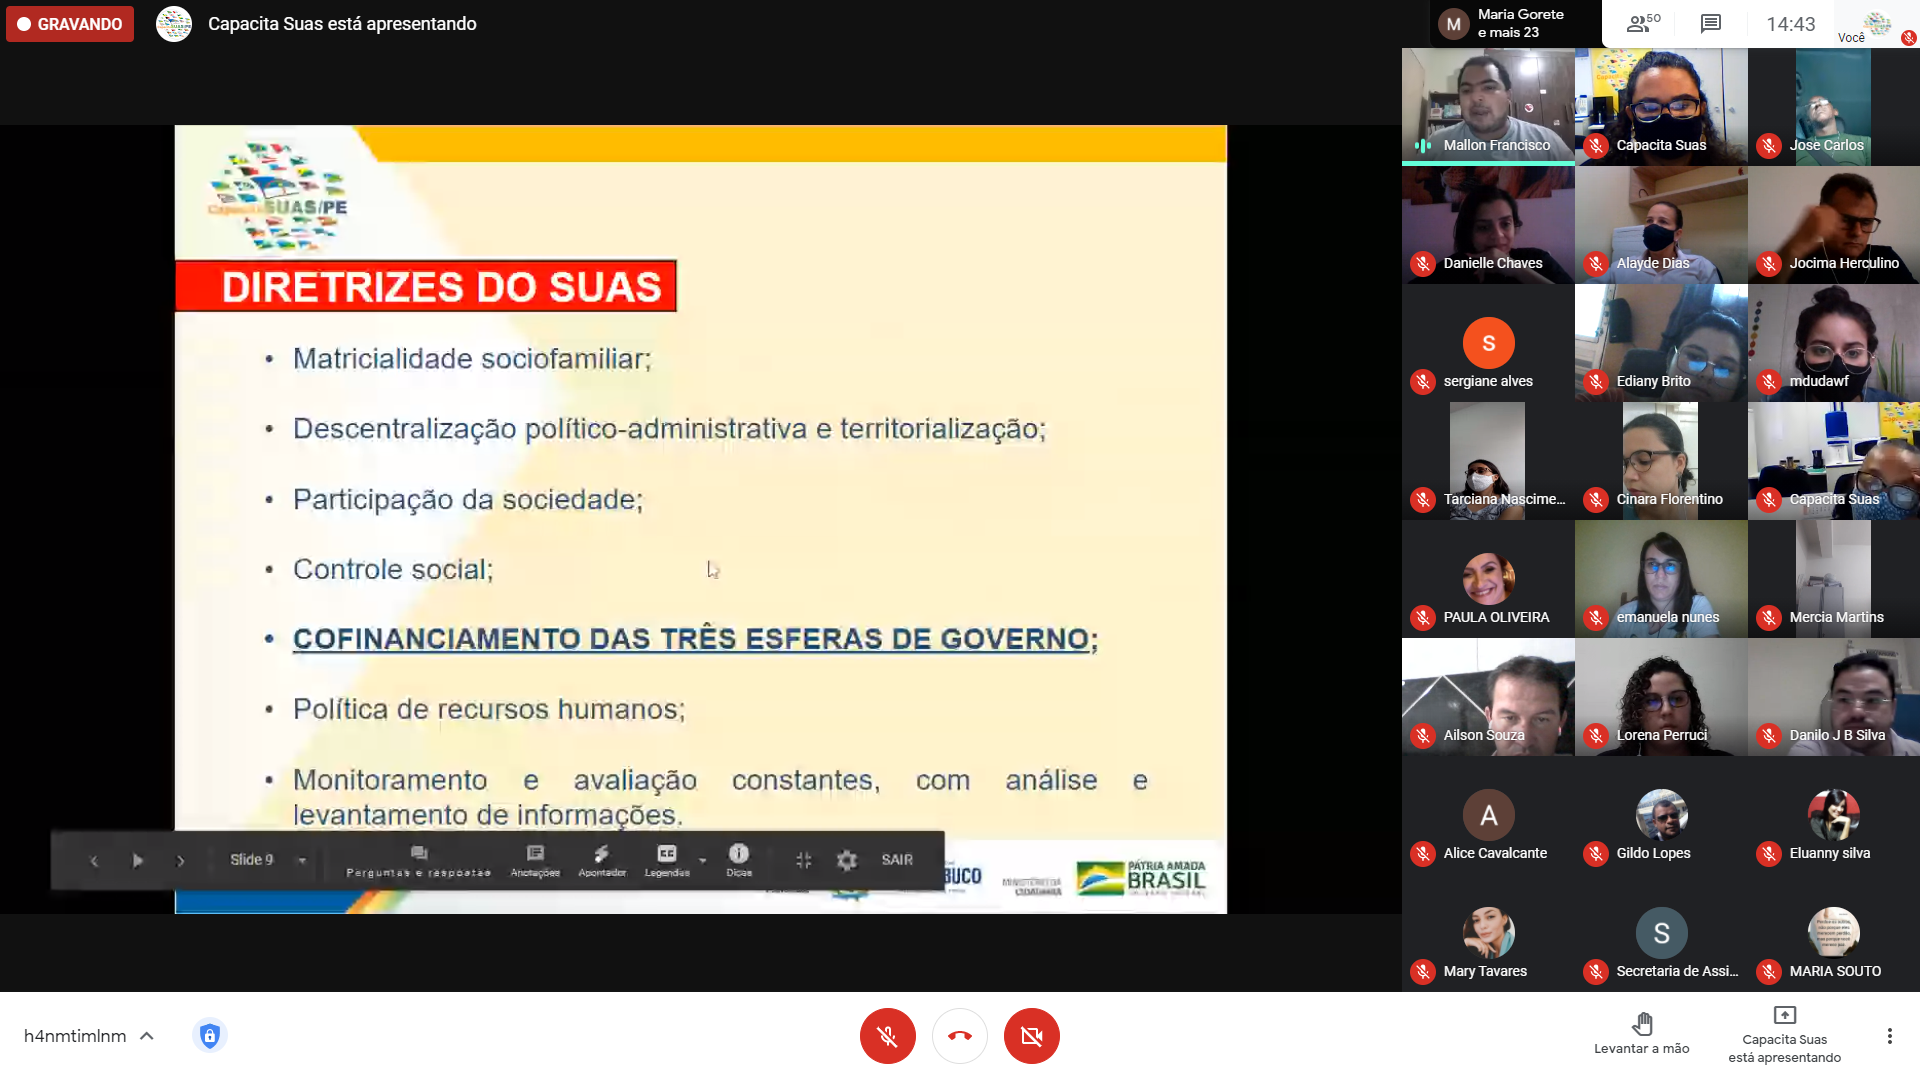Toggle microphone mute button
The height and width of the screenshot is (1080, 1920).
(887, 1036)
